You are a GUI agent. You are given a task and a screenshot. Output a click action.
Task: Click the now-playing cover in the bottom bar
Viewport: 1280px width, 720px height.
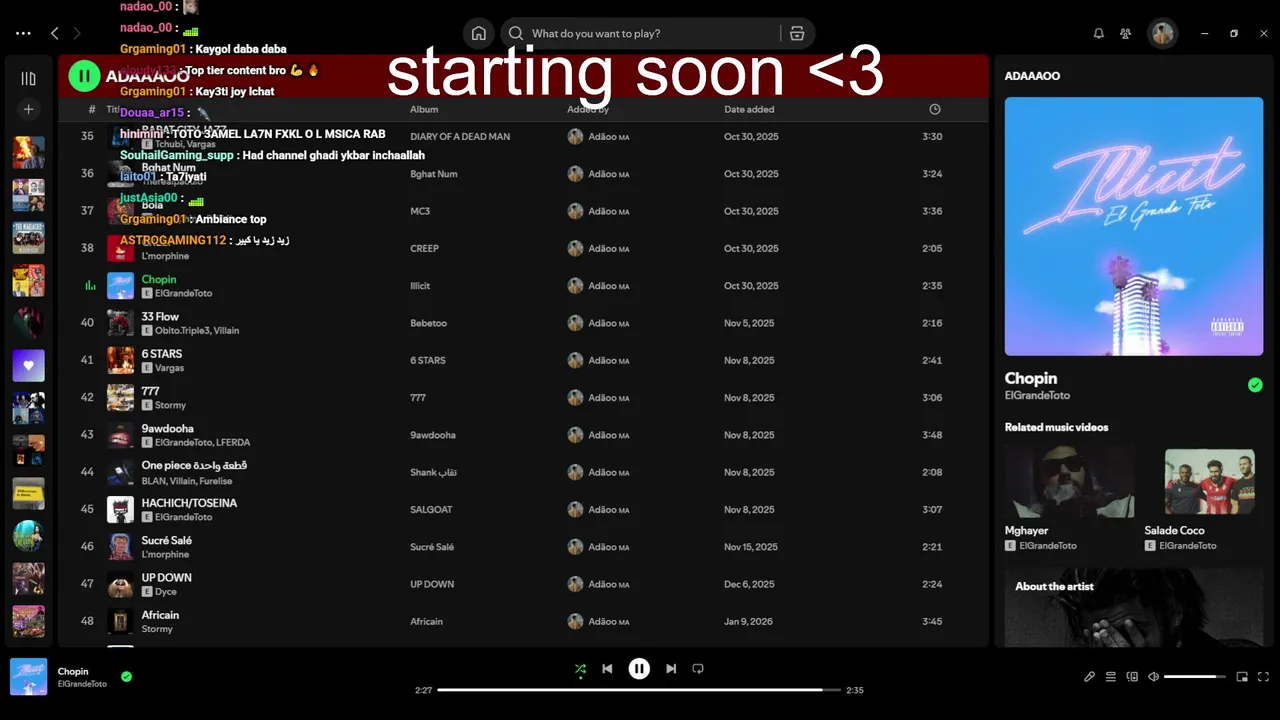pyautogui.click(x=28, y=677)
